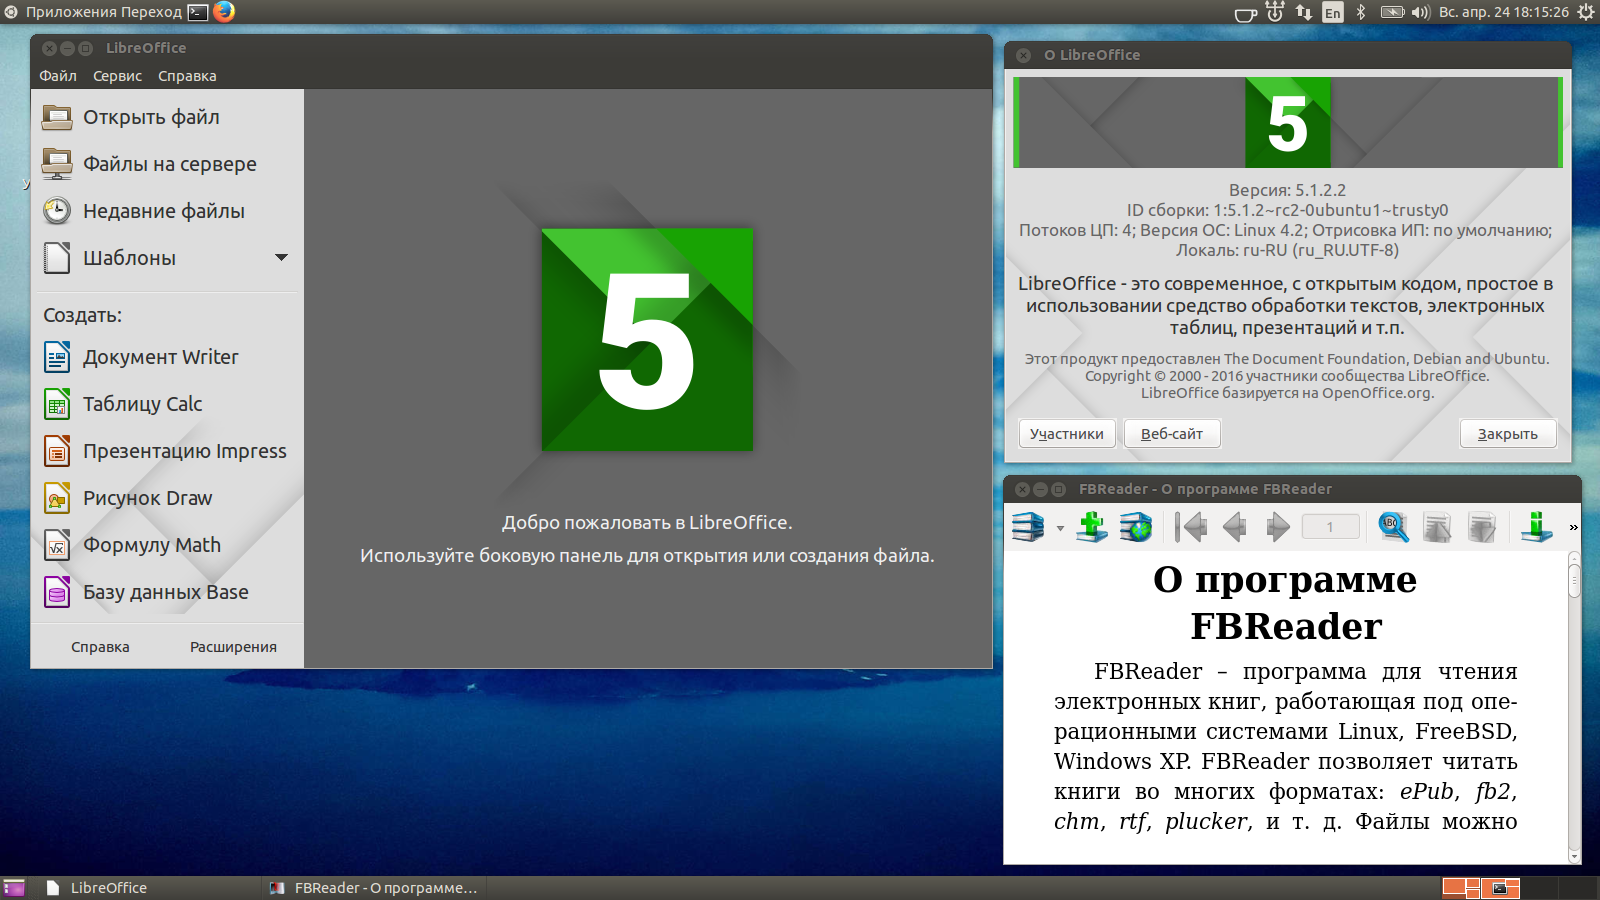Open the Bluetooth indicator in system tray
This screenshot has height=900, width=1600.
tap(1361, 12)
